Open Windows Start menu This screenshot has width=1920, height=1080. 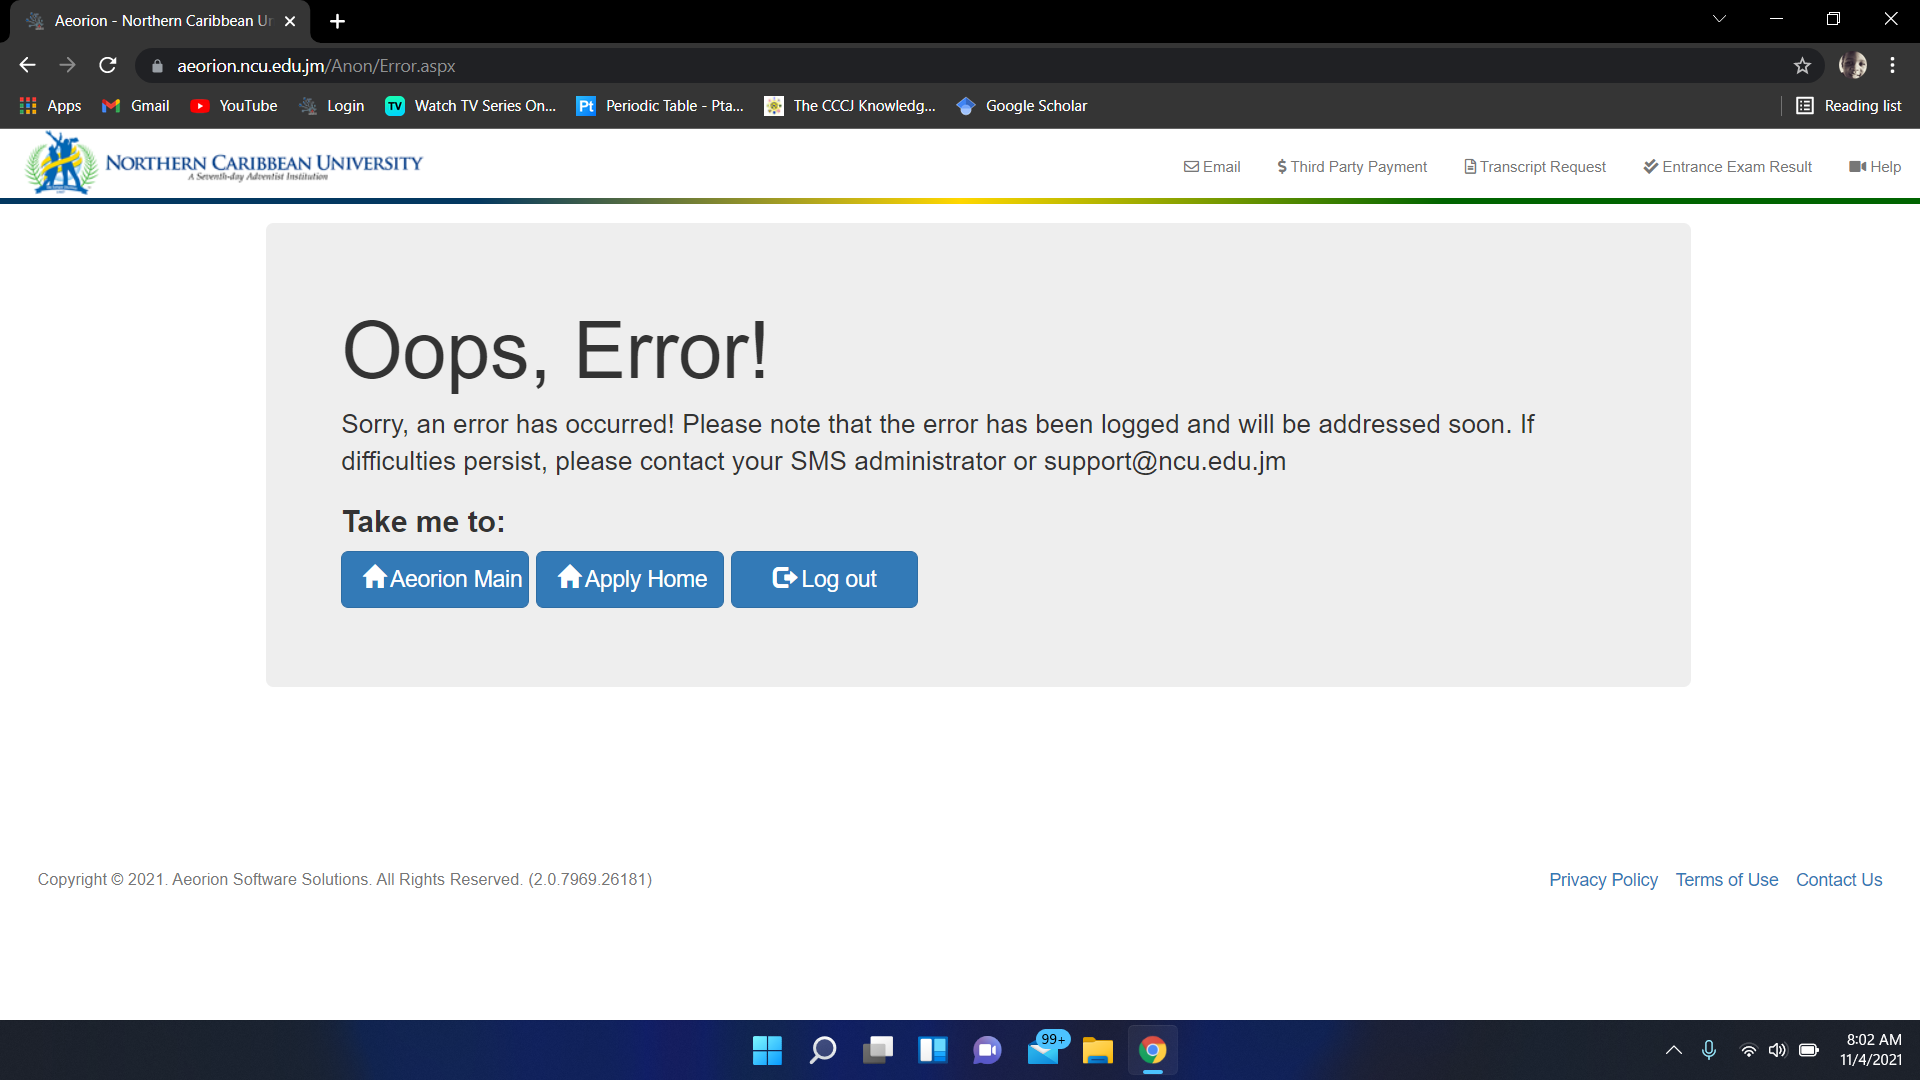(x=767, y=1050)
